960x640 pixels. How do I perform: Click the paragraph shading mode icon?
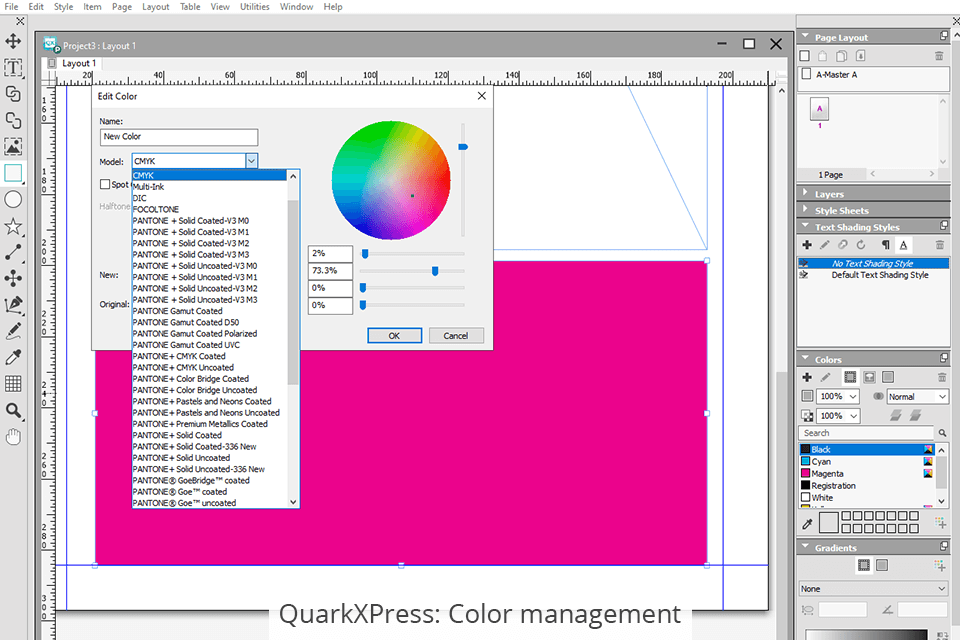(885, 245)
